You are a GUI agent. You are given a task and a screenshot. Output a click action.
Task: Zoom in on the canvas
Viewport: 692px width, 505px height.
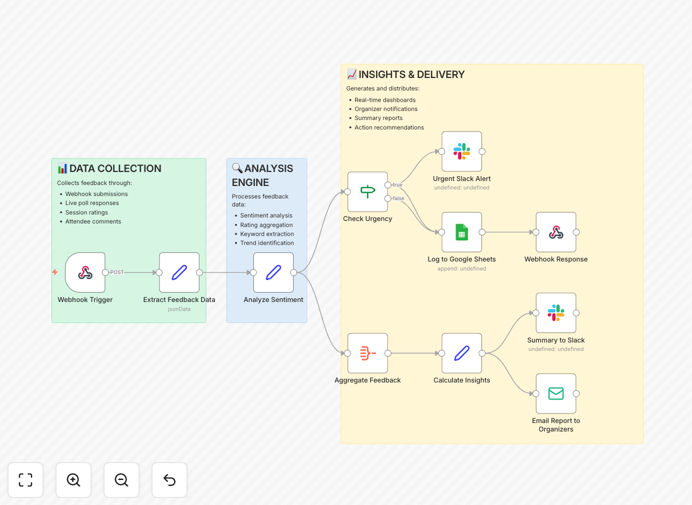coord(73,480)
